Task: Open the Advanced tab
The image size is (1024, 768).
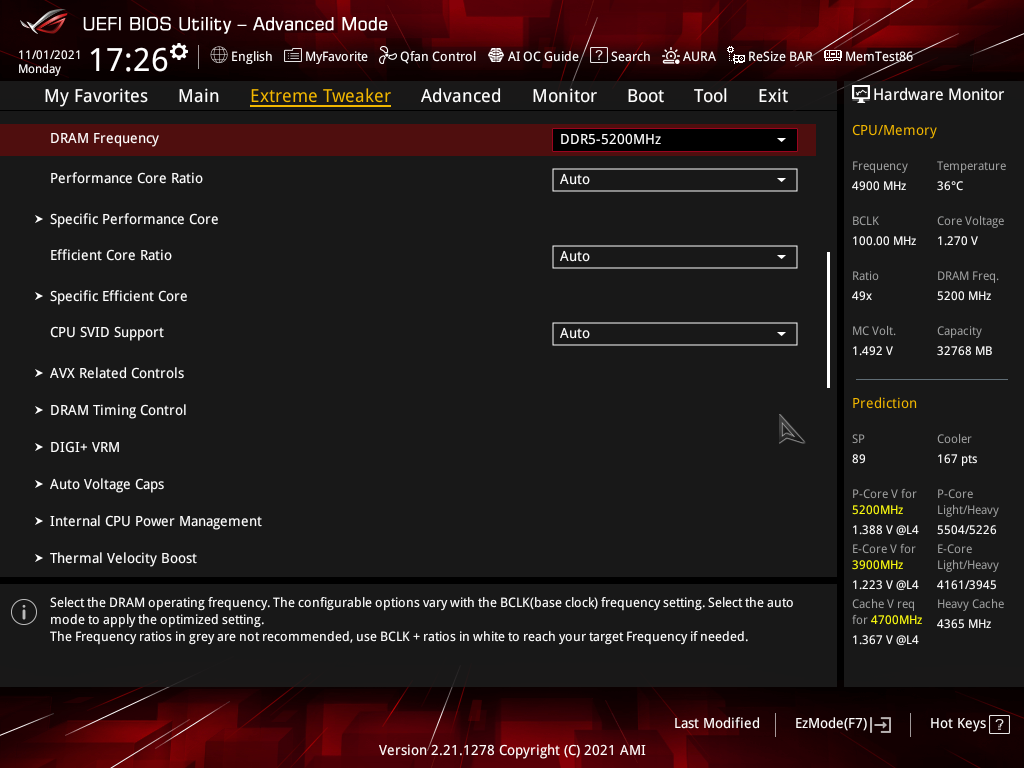Action: click(x=461, y=96)
